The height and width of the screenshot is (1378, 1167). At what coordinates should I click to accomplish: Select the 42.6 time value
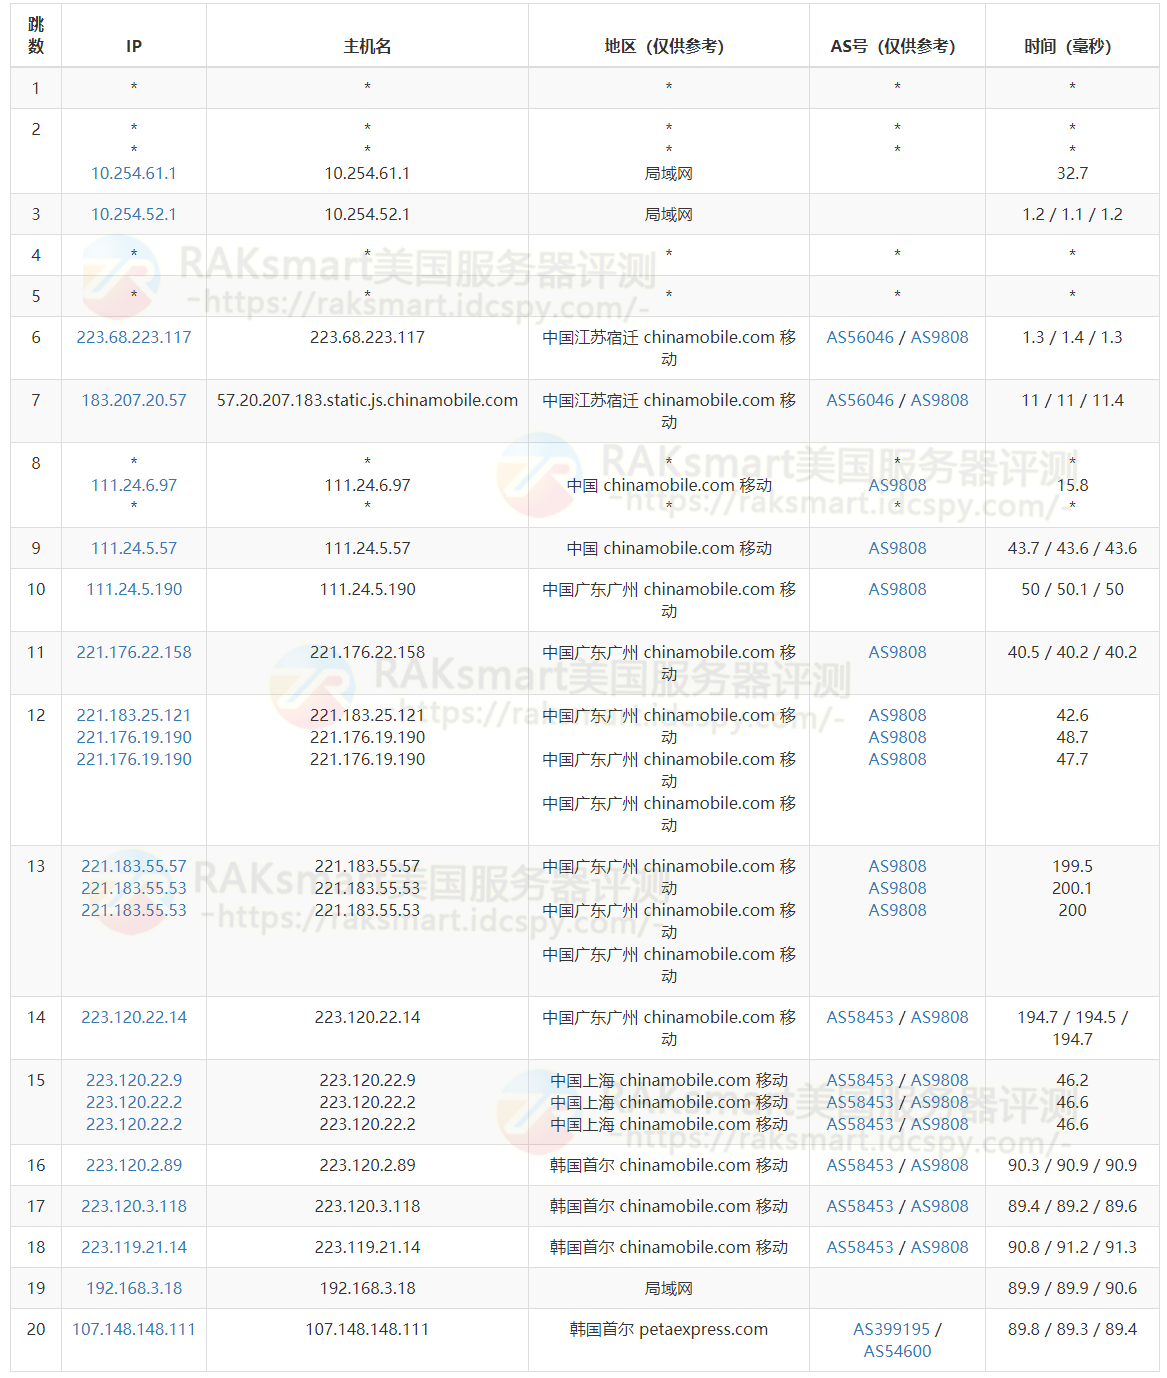coord(1072,715)
